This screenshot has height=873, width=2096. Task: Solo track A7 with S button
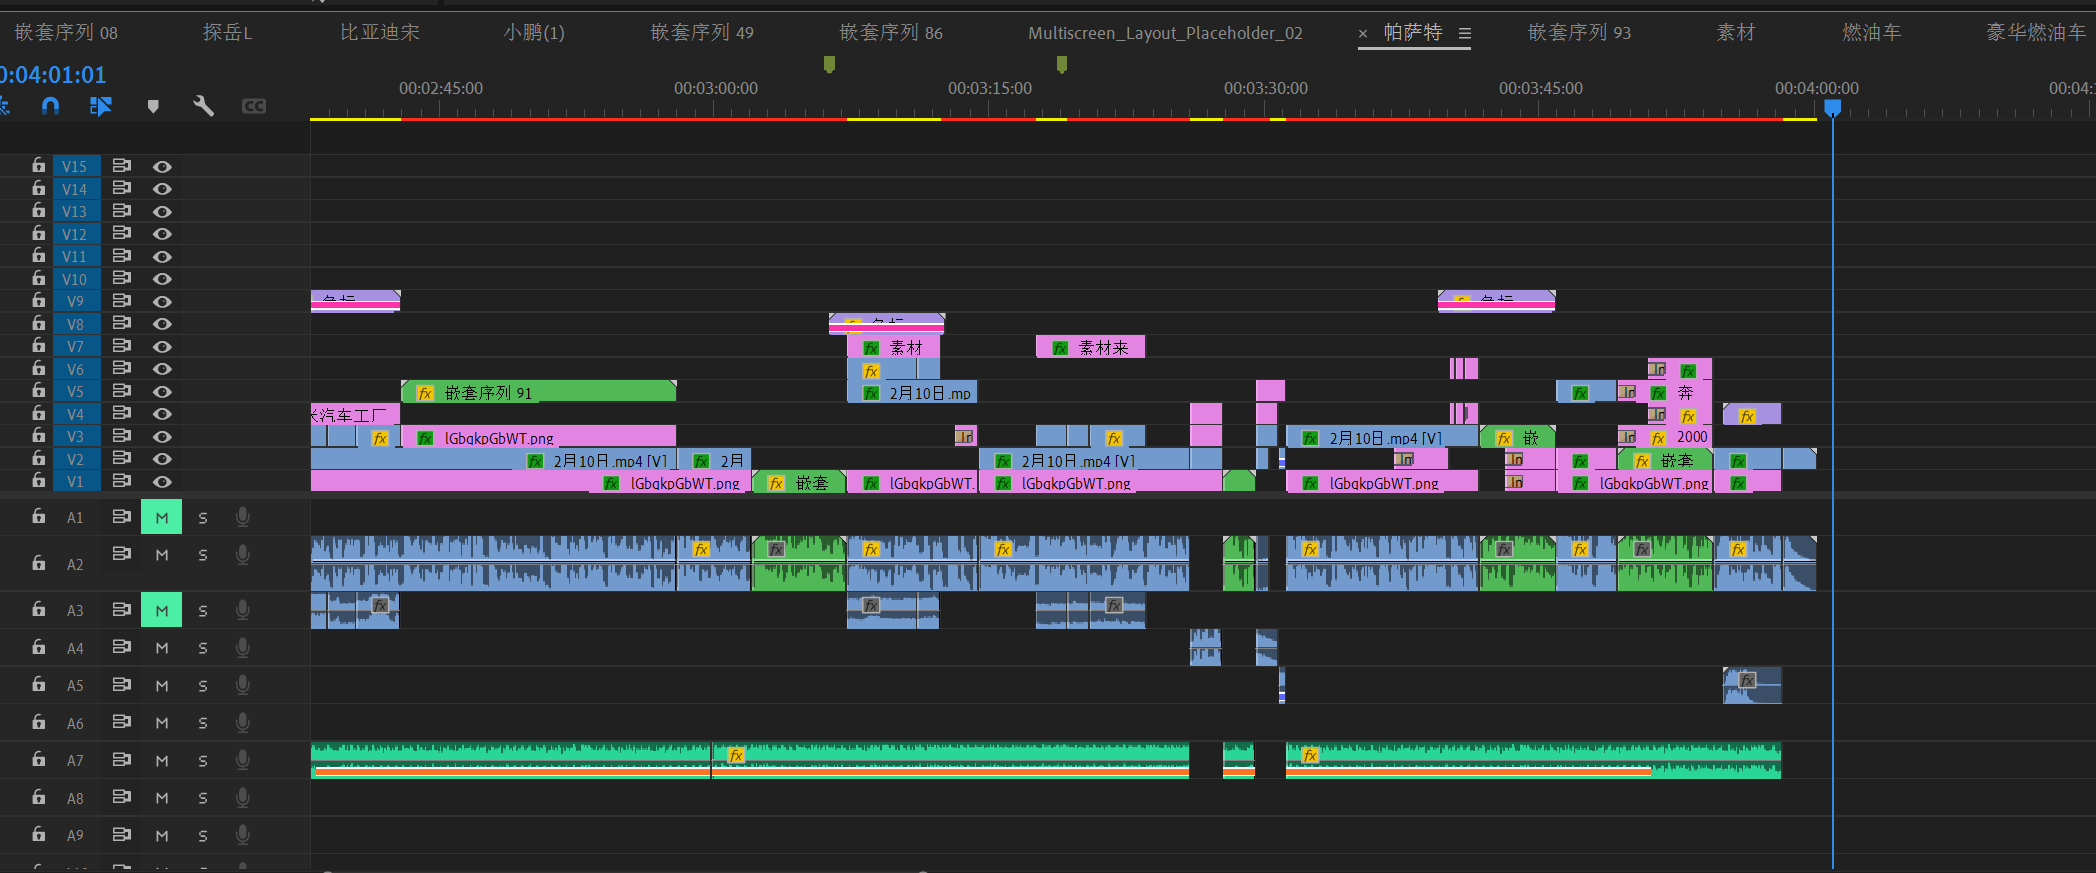pos(203,761)
